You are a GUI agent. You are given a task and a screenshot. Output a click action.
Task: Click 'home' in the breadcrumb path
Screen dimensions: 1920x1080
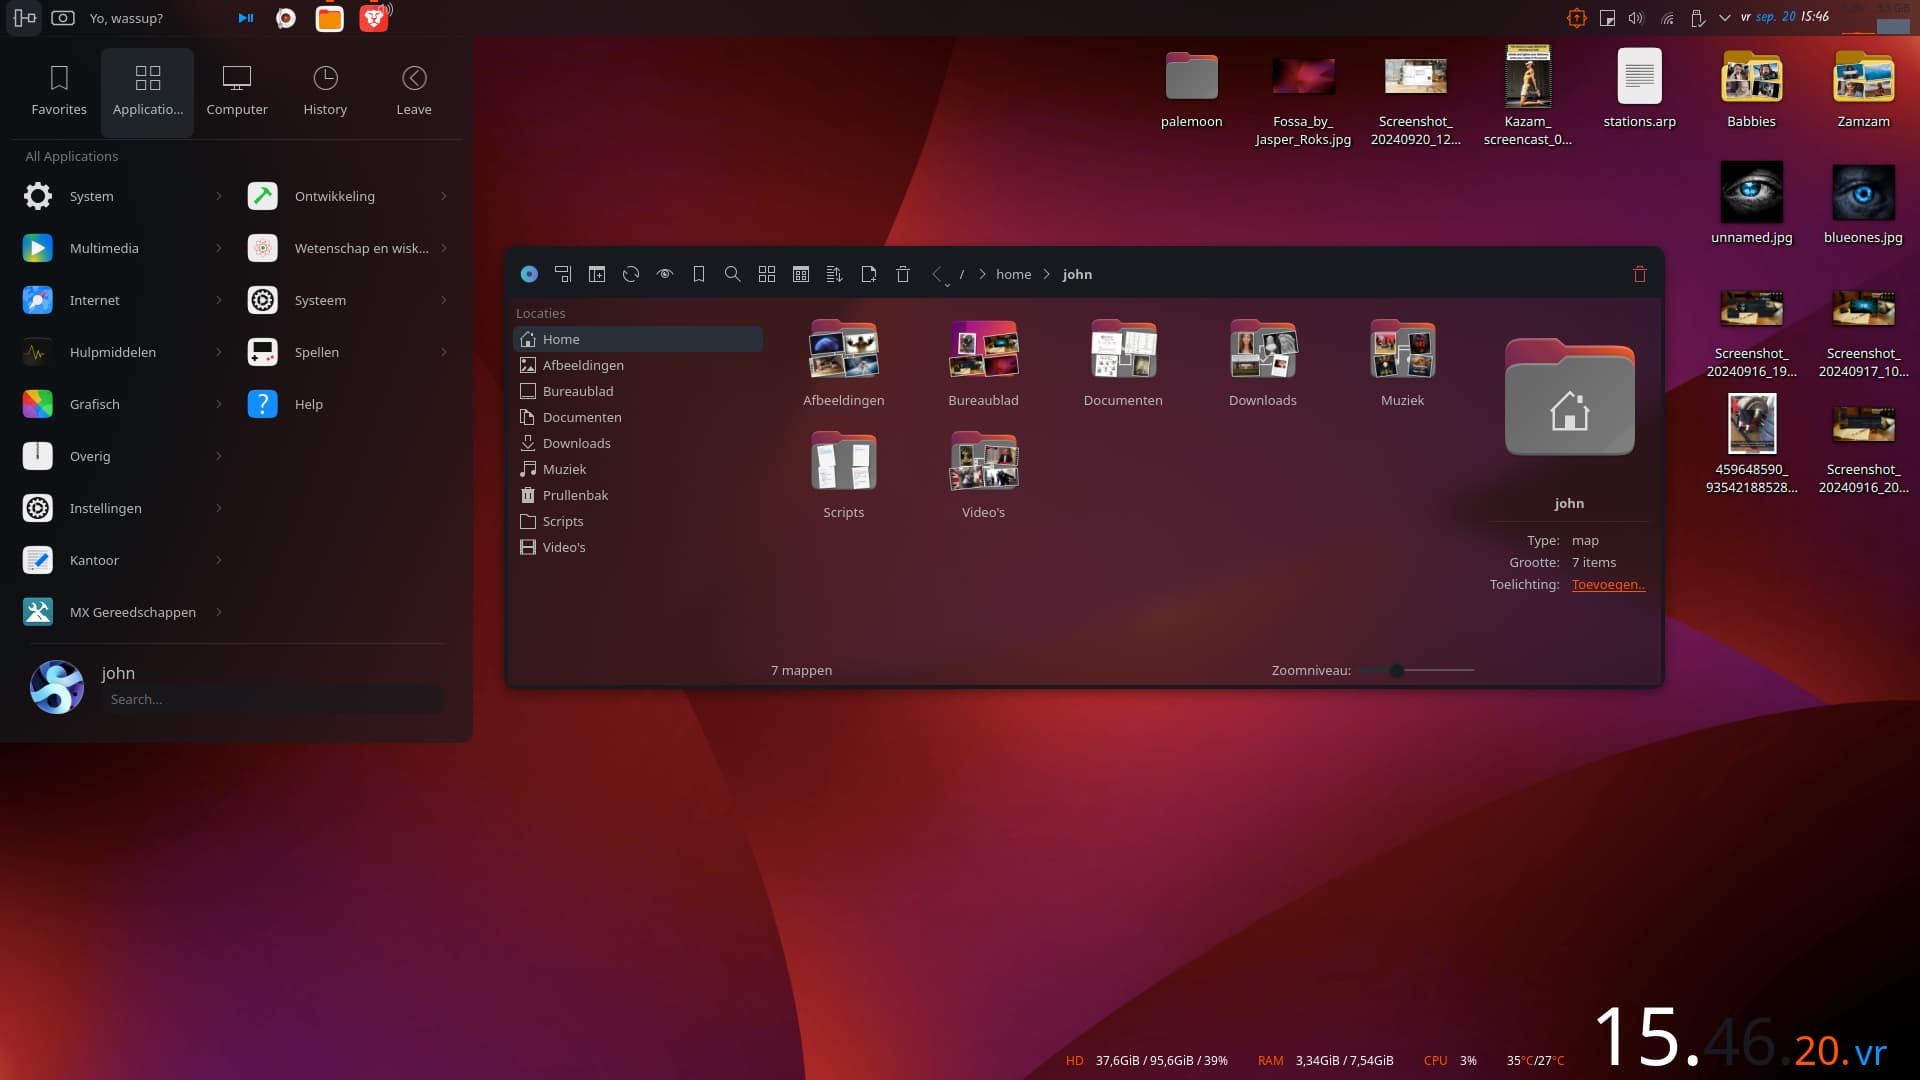[1013, 274]
